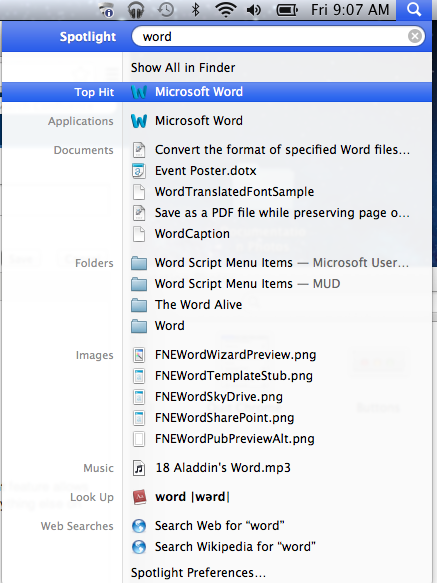Screen dimensions: 437x583
Task: Click the folder icon for MUD result
Action: coord(139,284)
